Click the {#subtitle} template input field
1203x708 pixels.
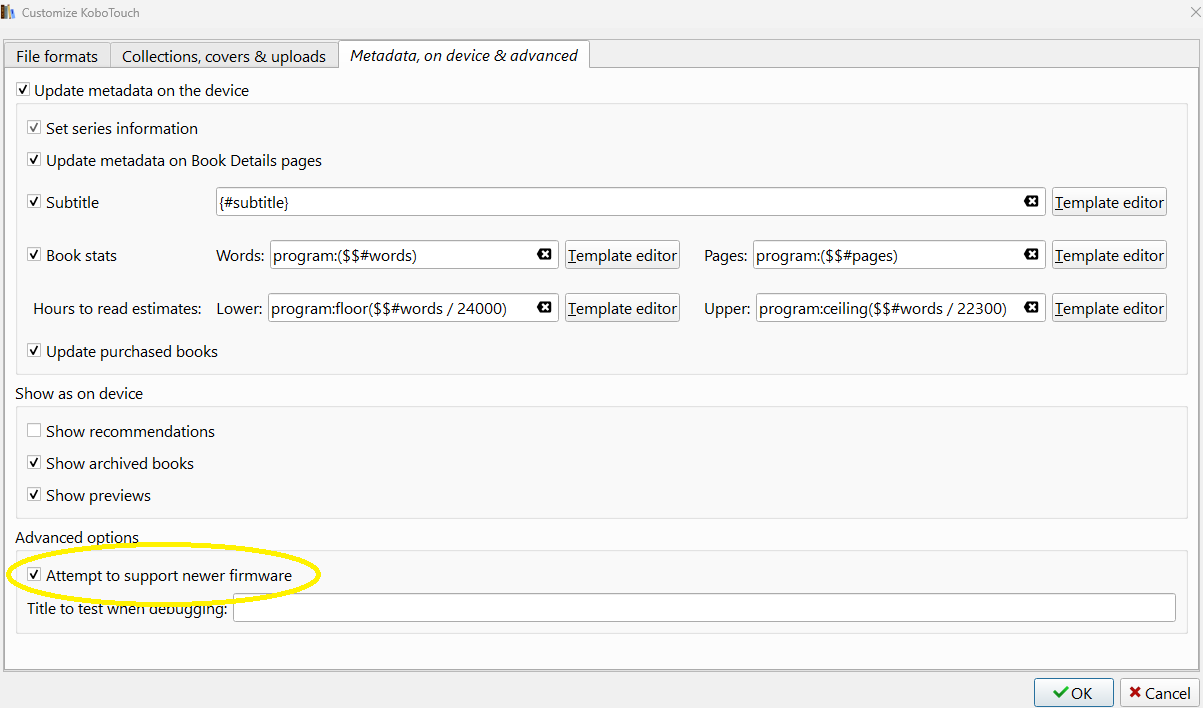[x=630, y=202]
